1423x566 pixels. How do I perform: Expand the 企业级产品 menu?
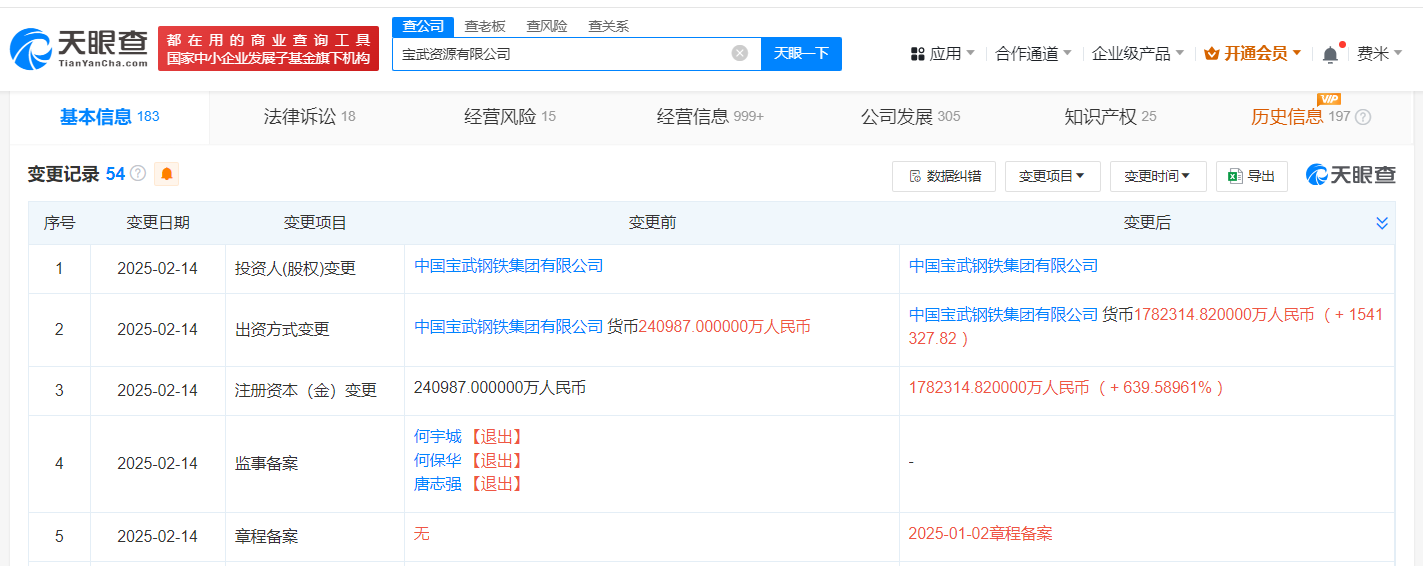point(1137,54)
